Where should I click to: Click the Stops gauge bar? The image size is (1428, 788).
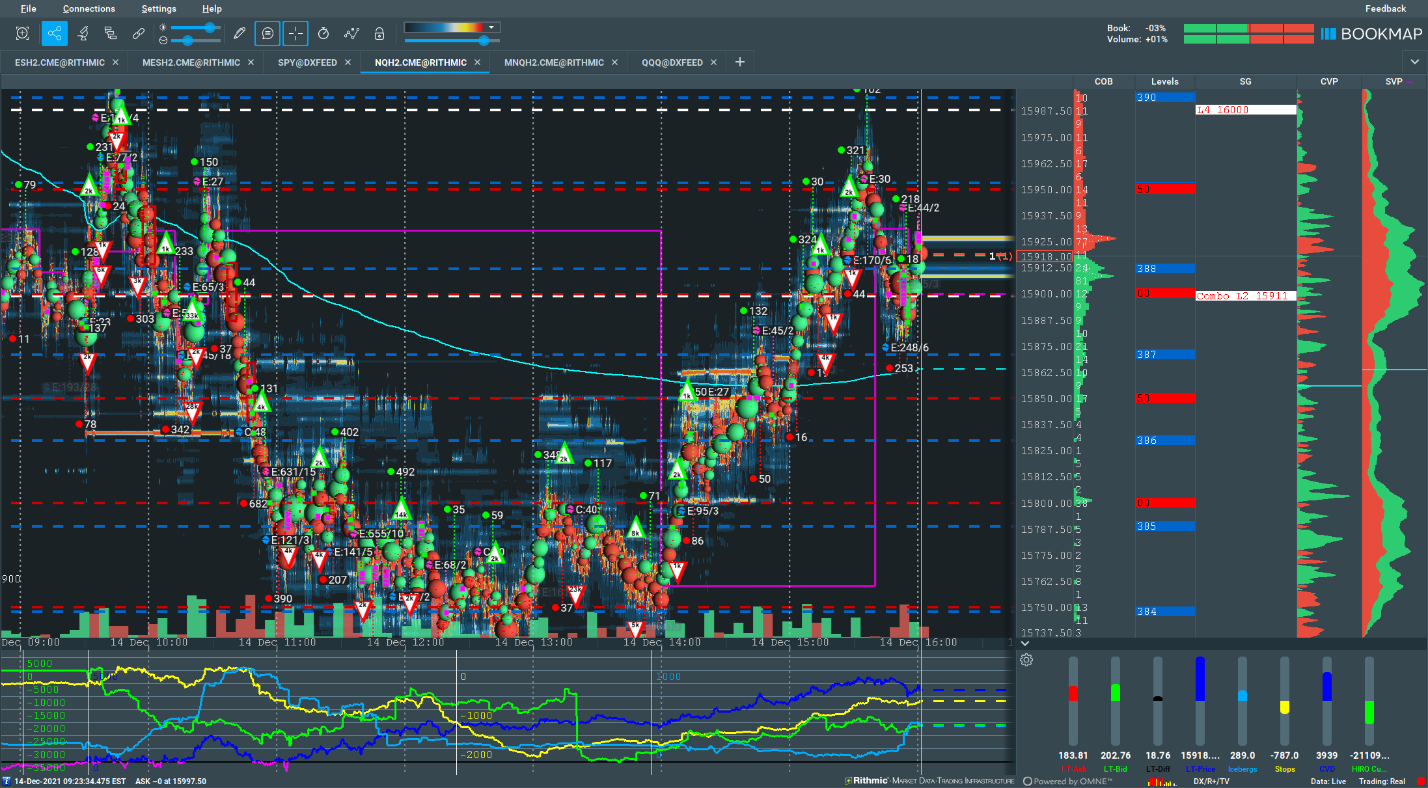[1285, 699]
